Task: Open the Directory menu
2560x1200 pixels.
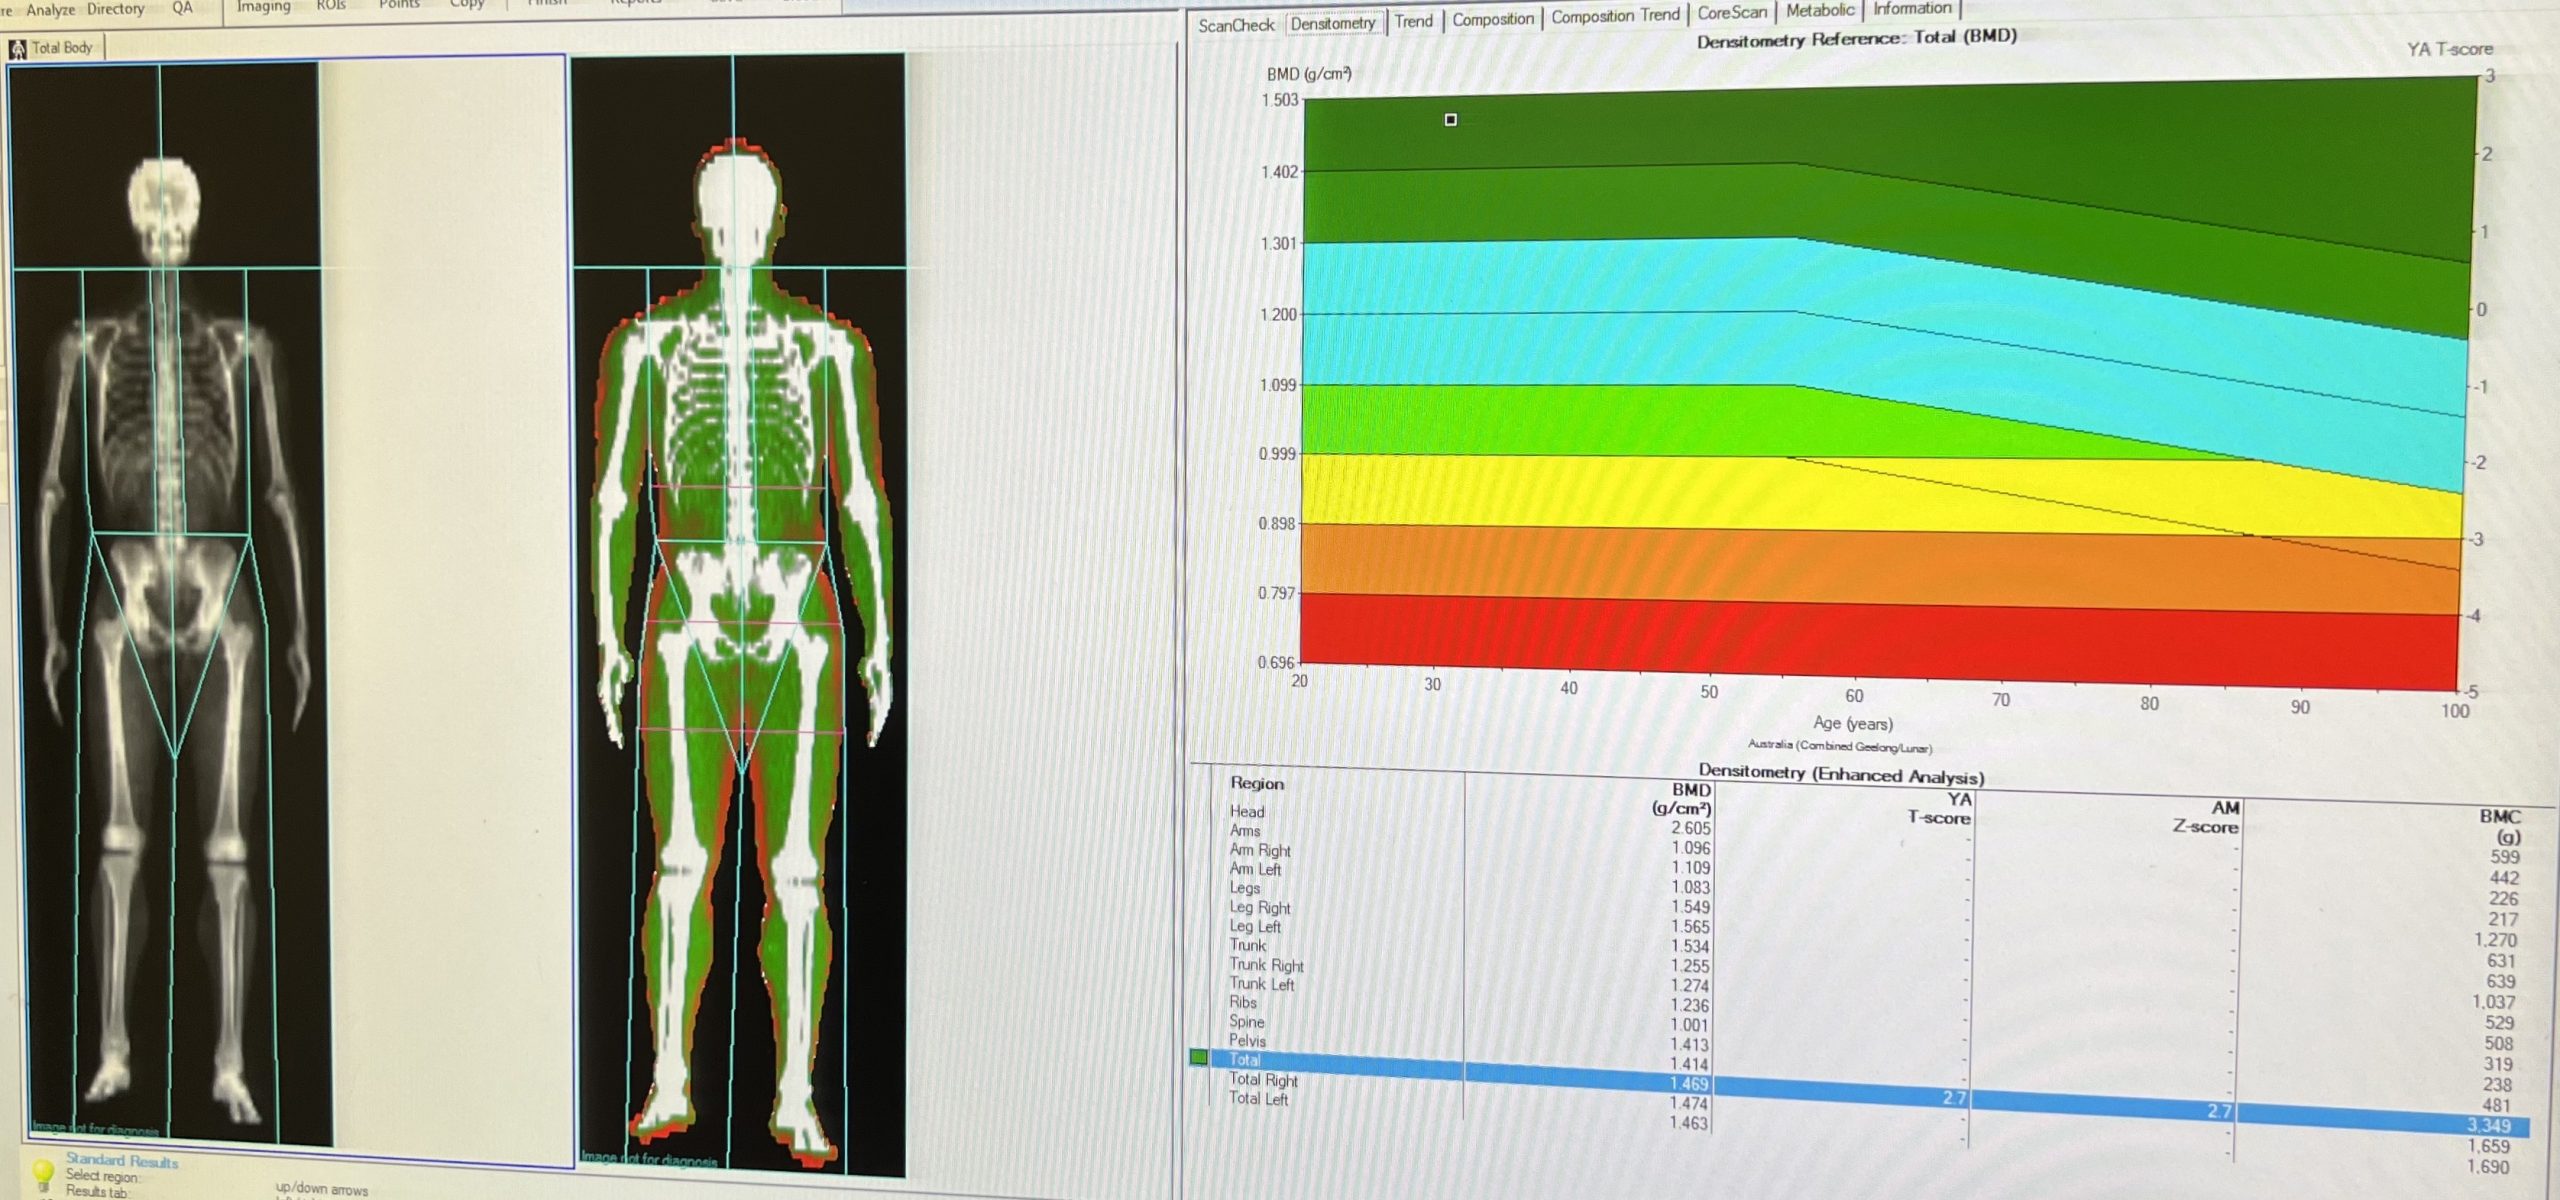Action: [117, 8]
